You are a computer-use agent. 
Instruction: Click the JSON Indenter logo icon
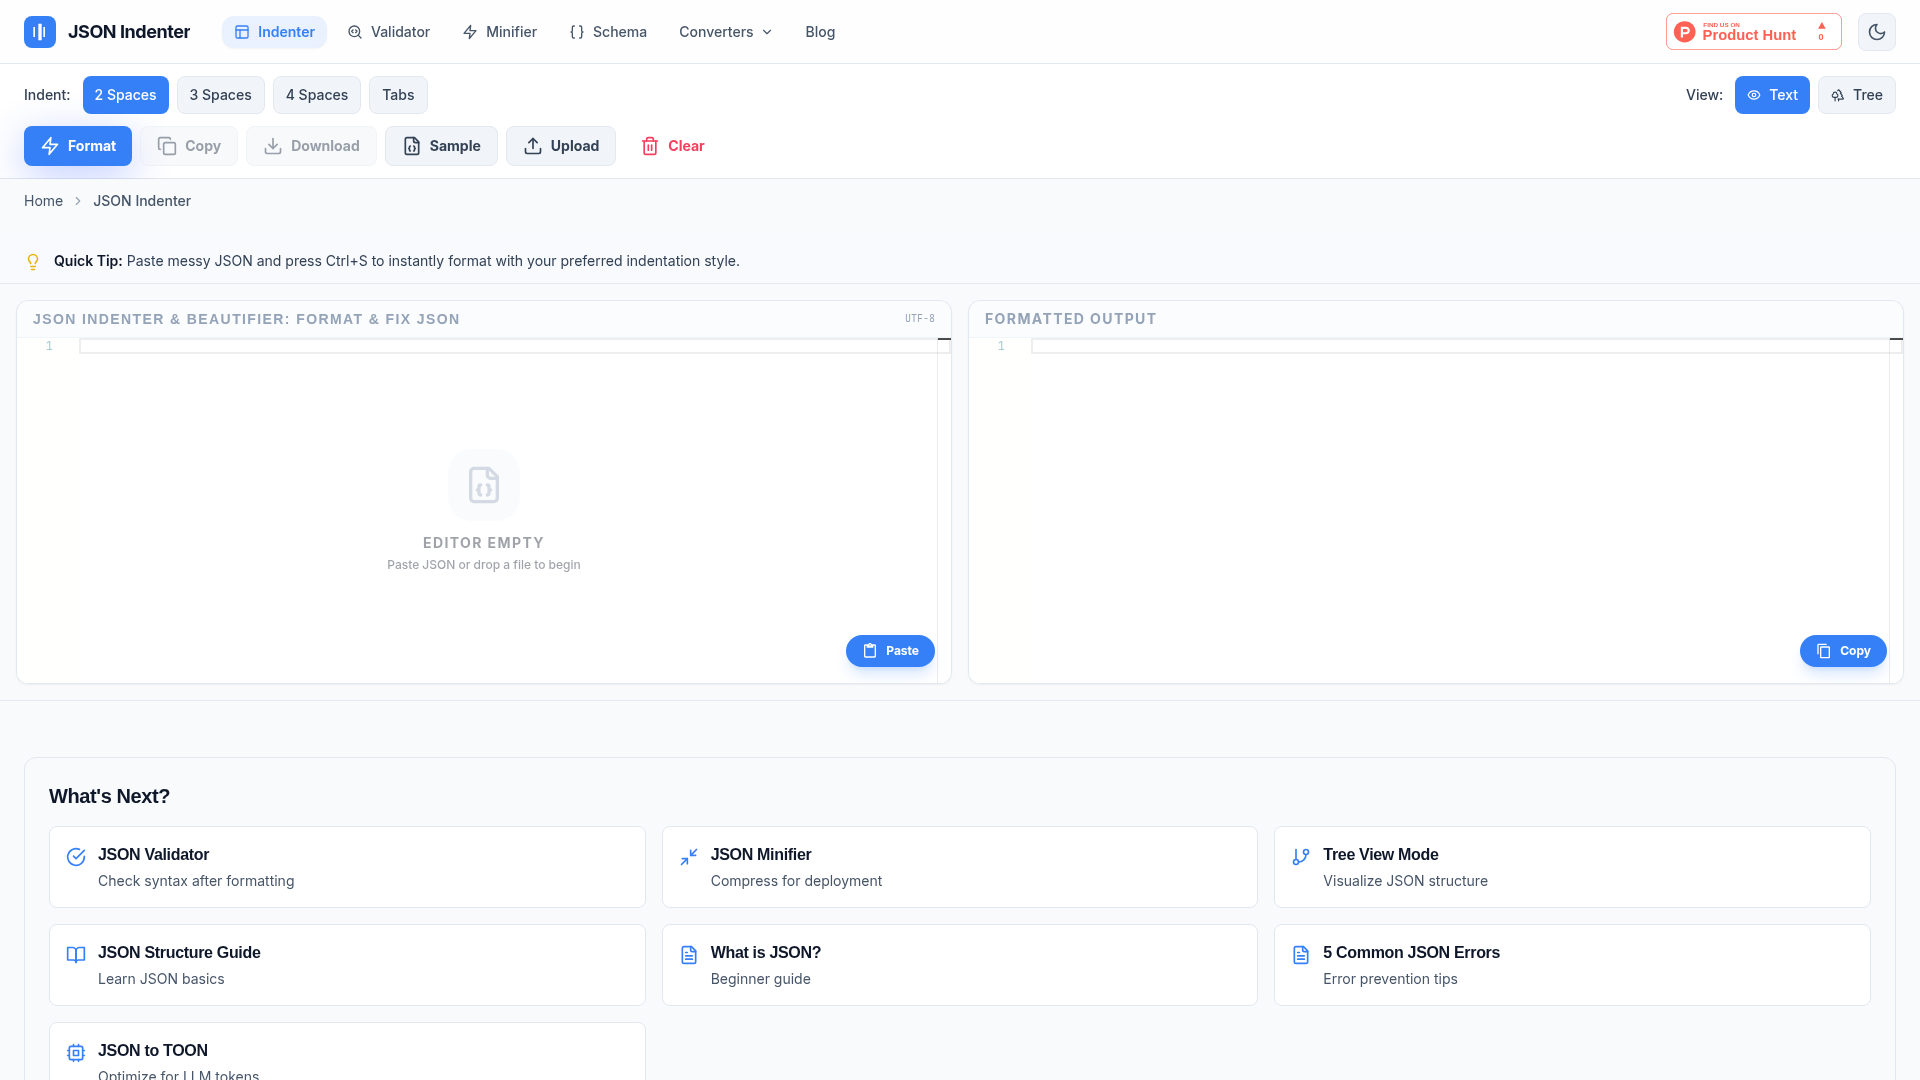40,32
